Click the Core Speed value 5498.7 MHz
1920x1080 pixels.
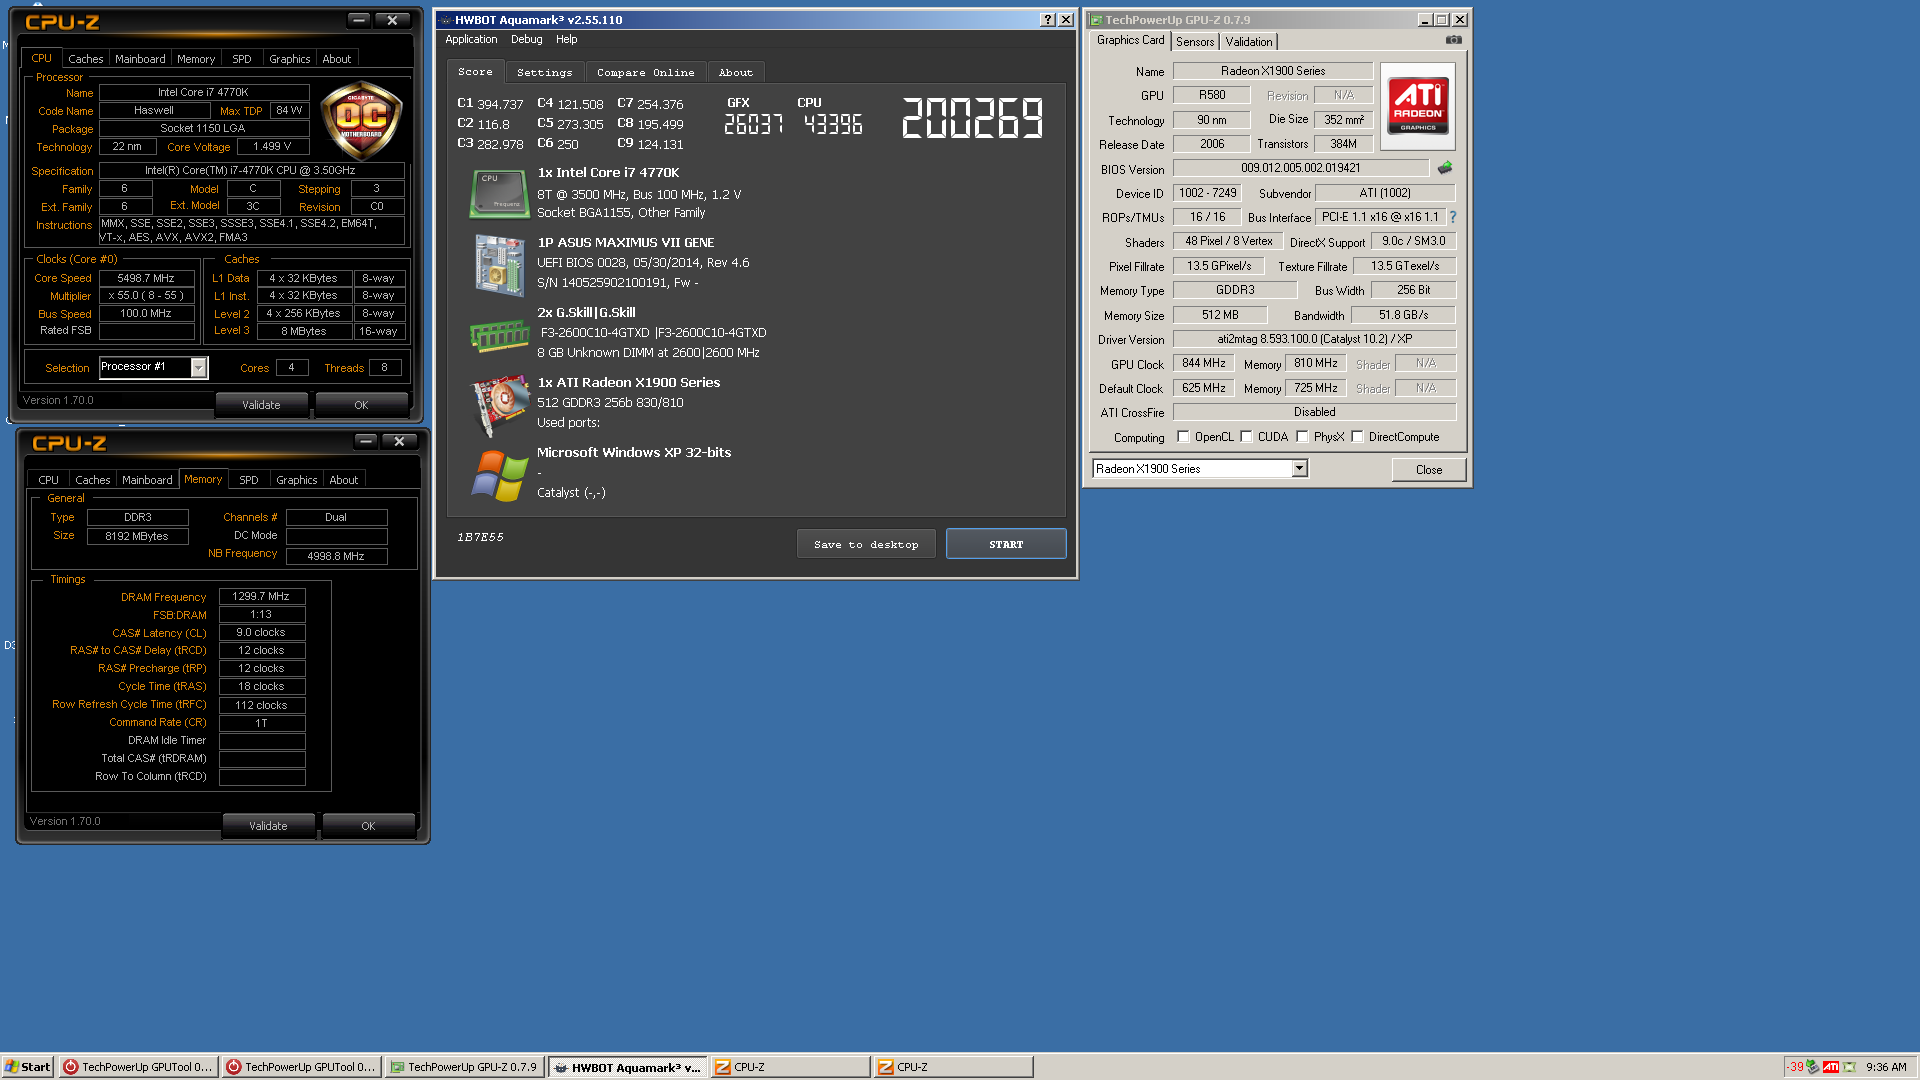coord(146,278)
